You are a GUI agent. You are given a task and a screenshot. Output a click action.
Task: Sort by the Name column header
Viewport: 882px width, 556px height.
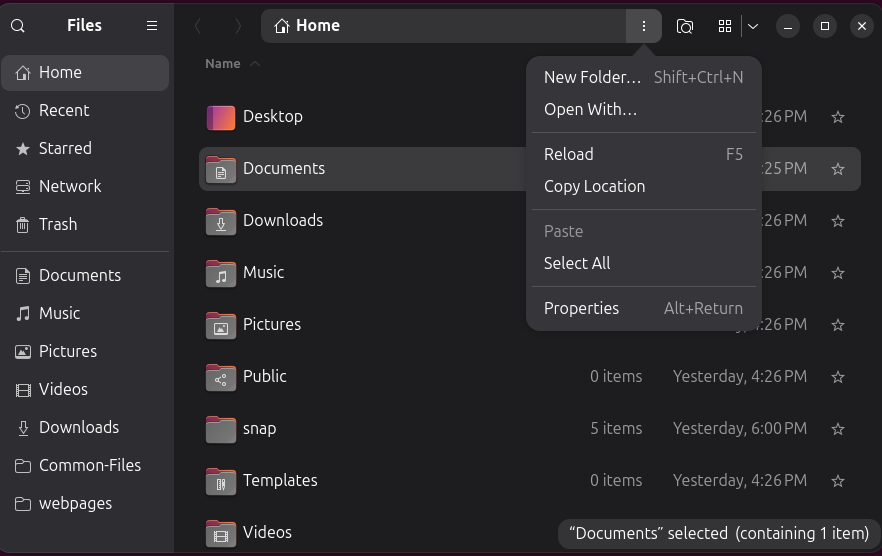[x=223, y=64]
